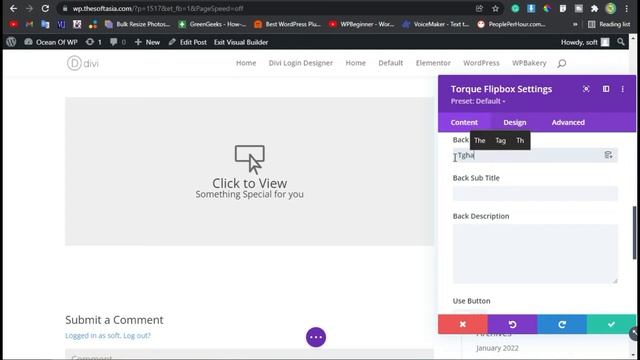640x360 pixels.
Task: Open the GreenGeeks bookmark
Action: 212,24
